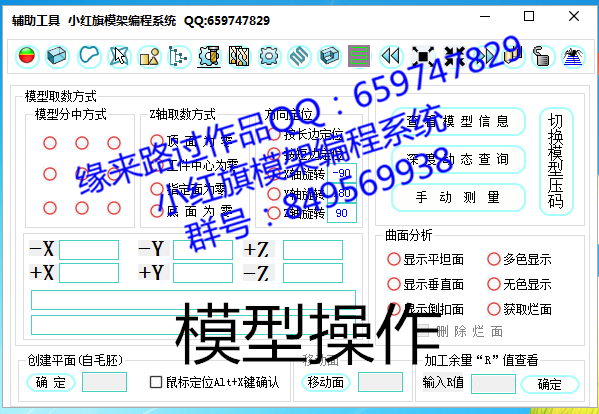Select the 3D box block icon
The width and height of the screenshot is (599, 414).
57,56
